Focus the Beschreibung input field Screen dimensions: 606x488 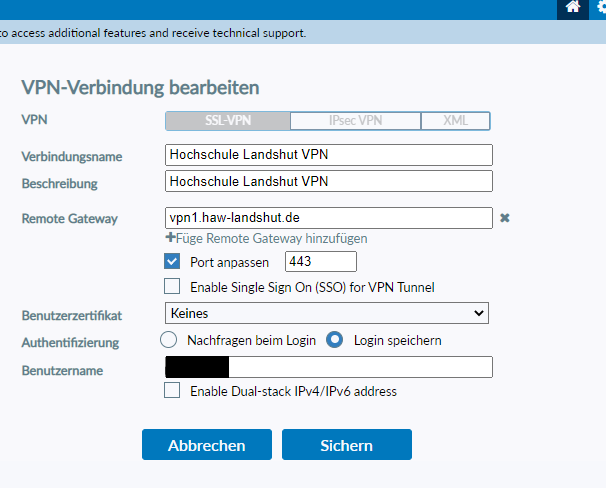tap(329, 181)
